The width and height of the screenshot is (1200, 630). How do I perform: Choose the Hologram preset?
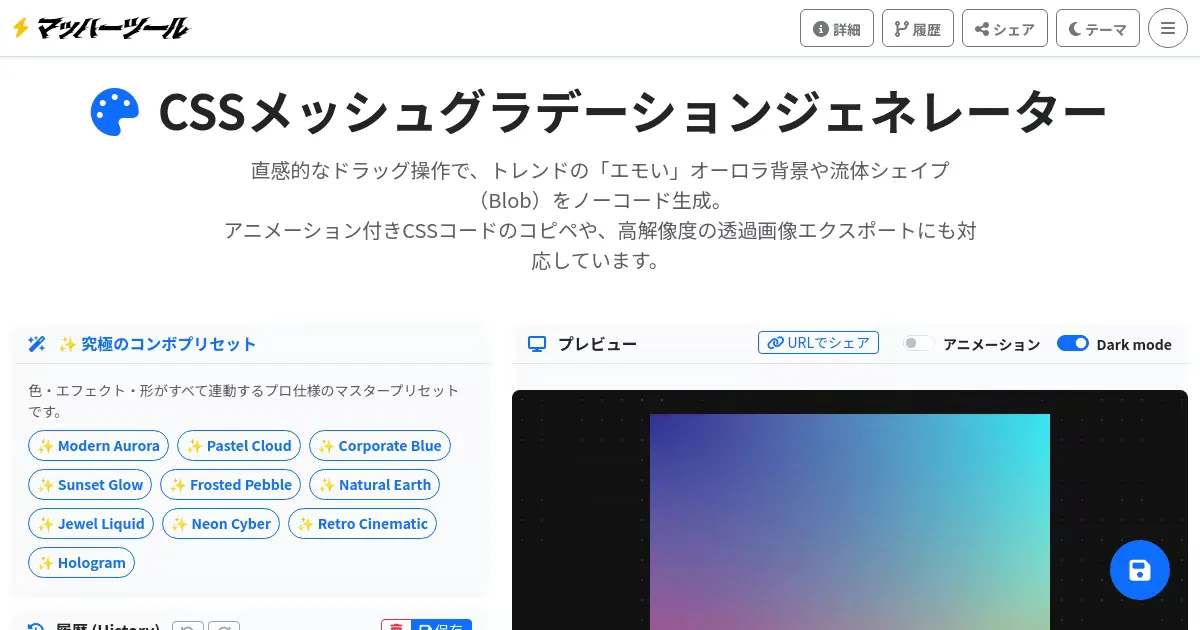pos(81,563)
